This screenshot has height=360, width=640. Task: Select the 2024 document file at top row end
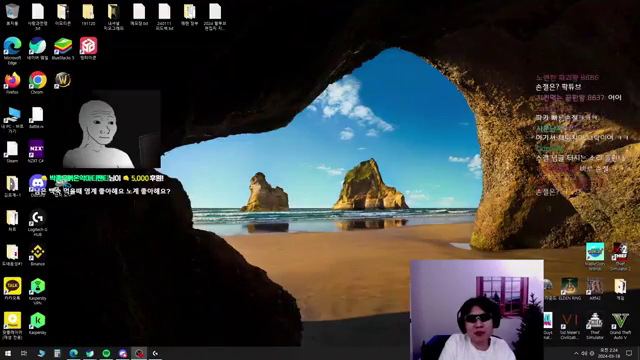tap(215, 17)
